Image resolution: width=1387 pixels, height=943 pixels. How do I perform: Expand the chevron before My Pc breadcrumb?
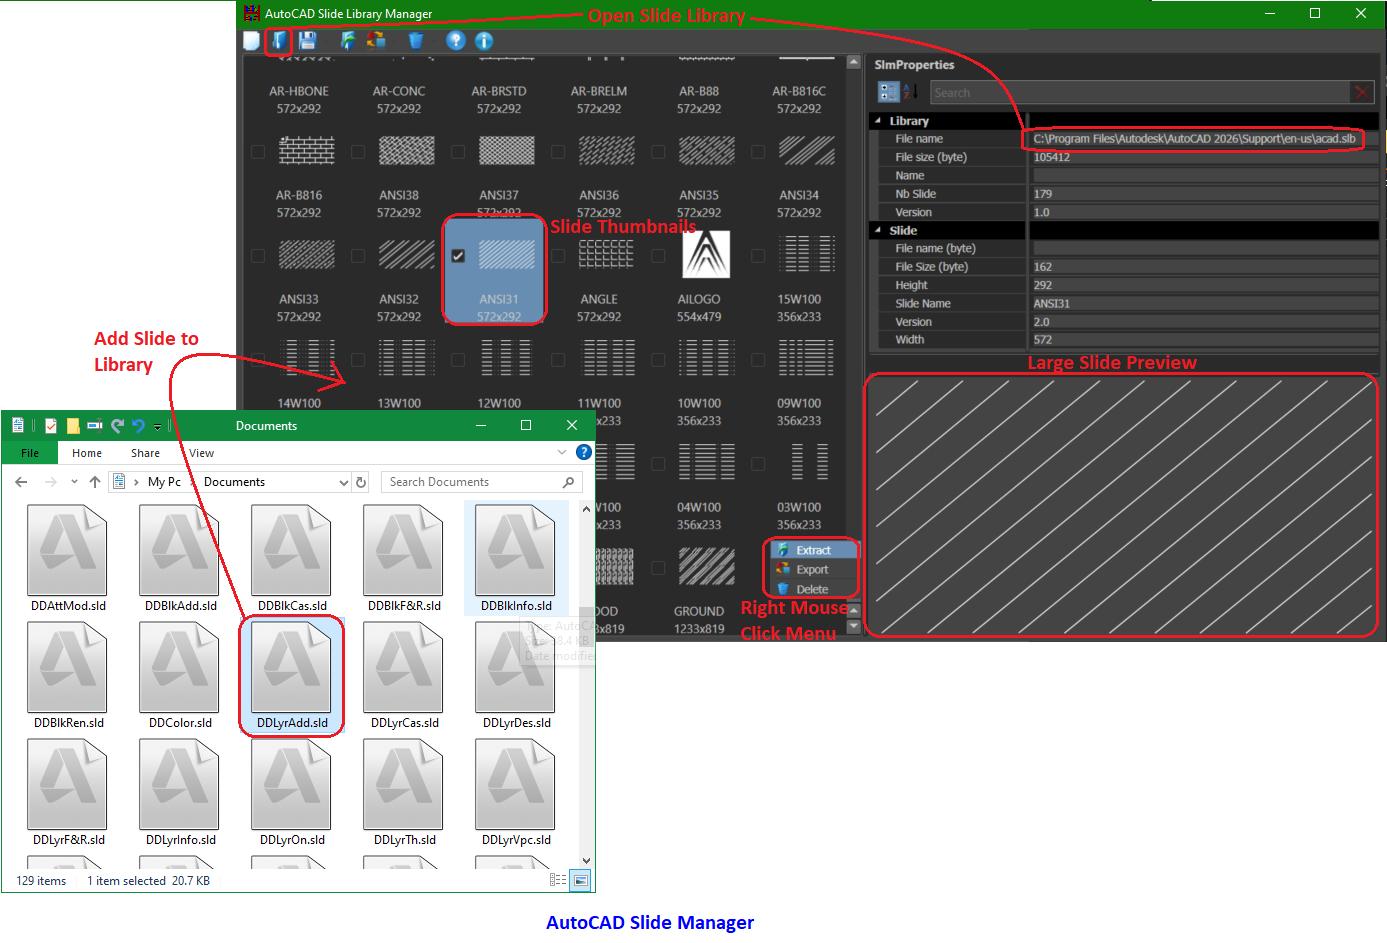coord(137,482)
